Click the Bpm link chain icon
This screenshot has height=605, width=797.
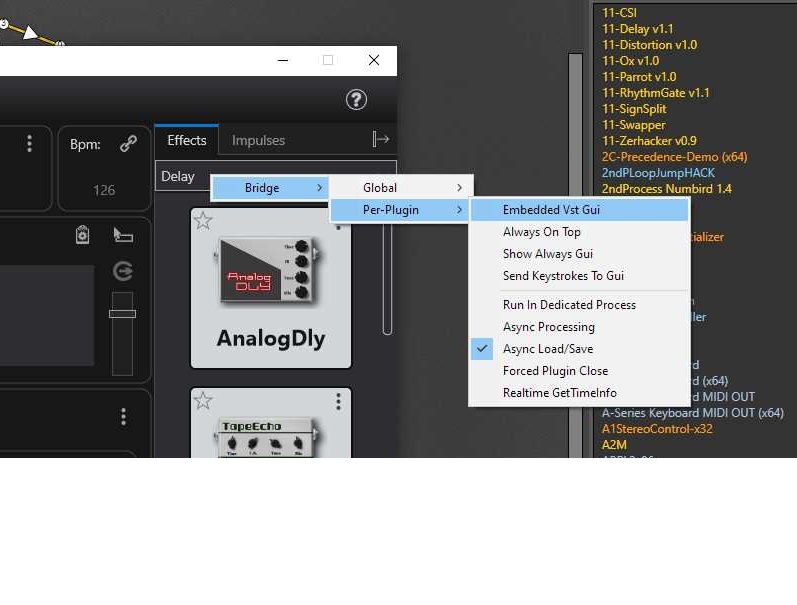click(x=128, y=144)
